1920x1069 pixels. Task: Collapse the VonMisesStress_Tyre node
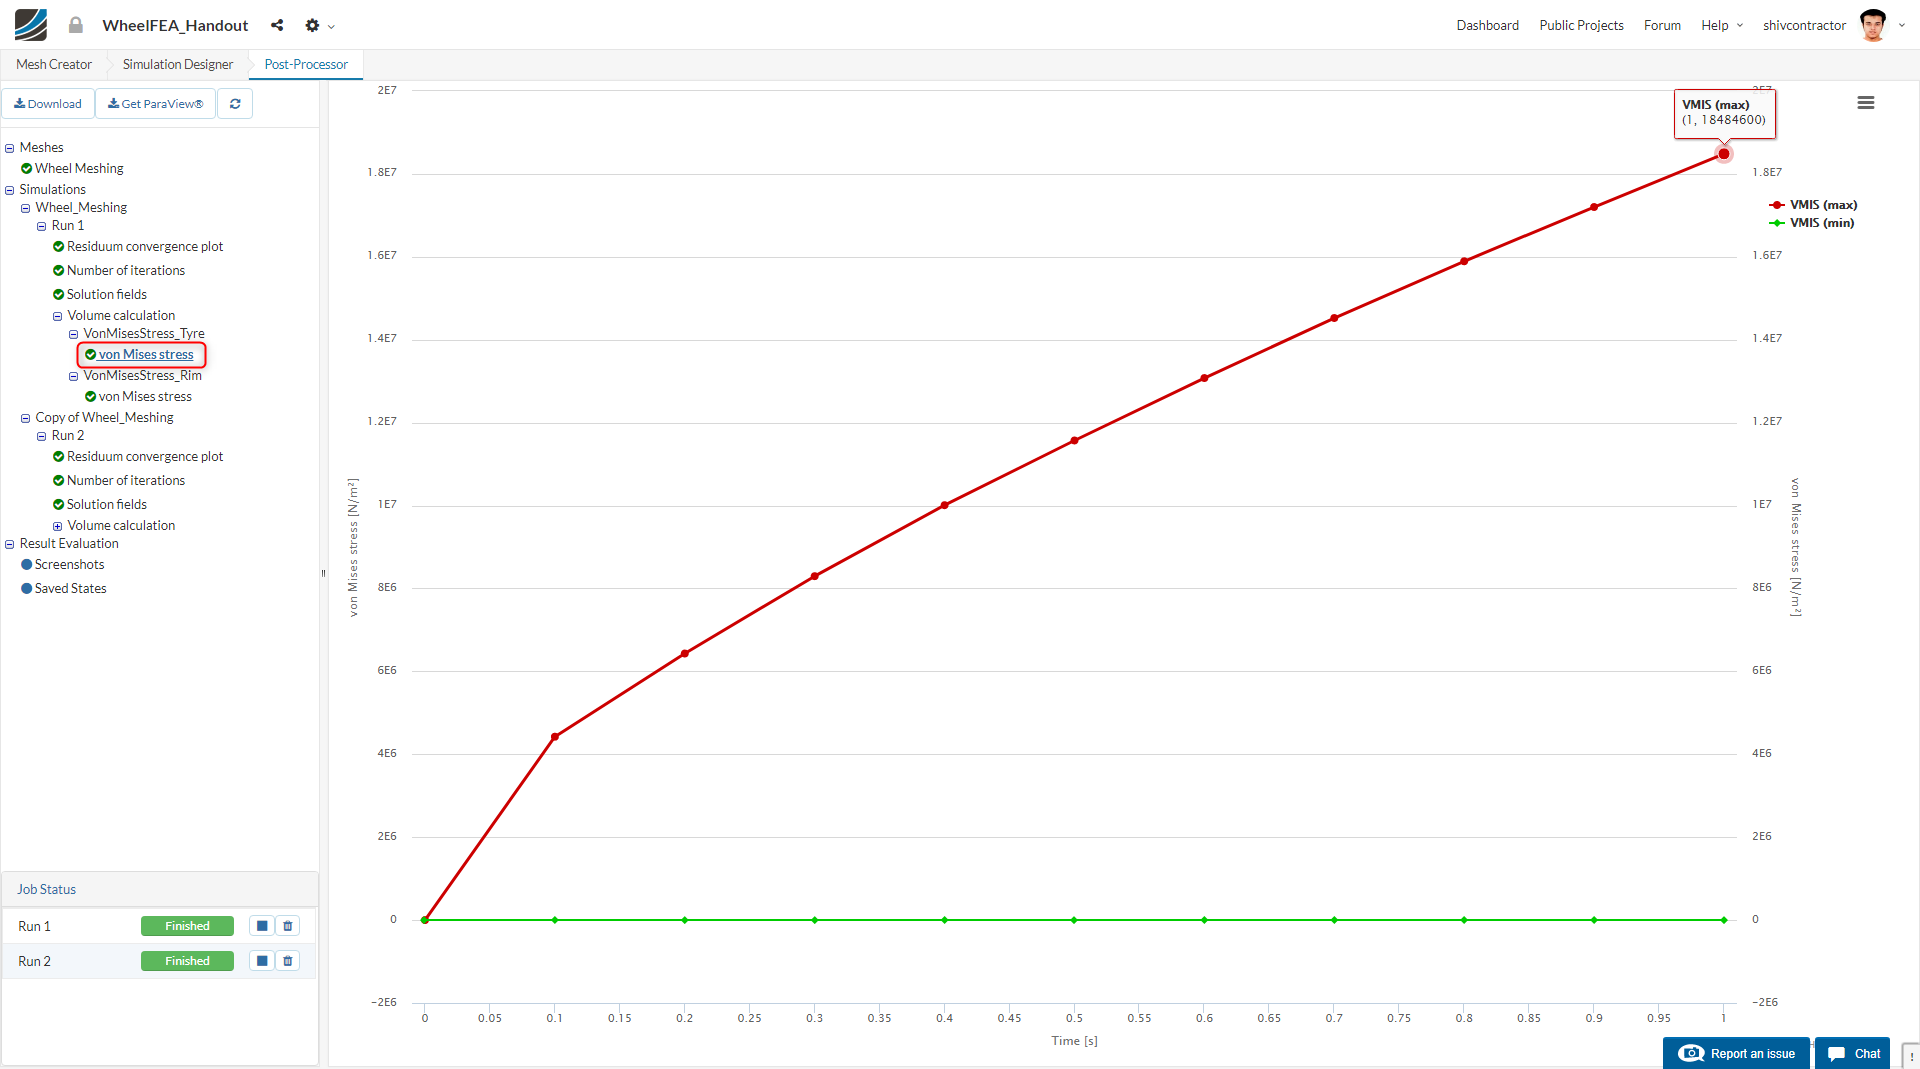(x=74, y=334)
